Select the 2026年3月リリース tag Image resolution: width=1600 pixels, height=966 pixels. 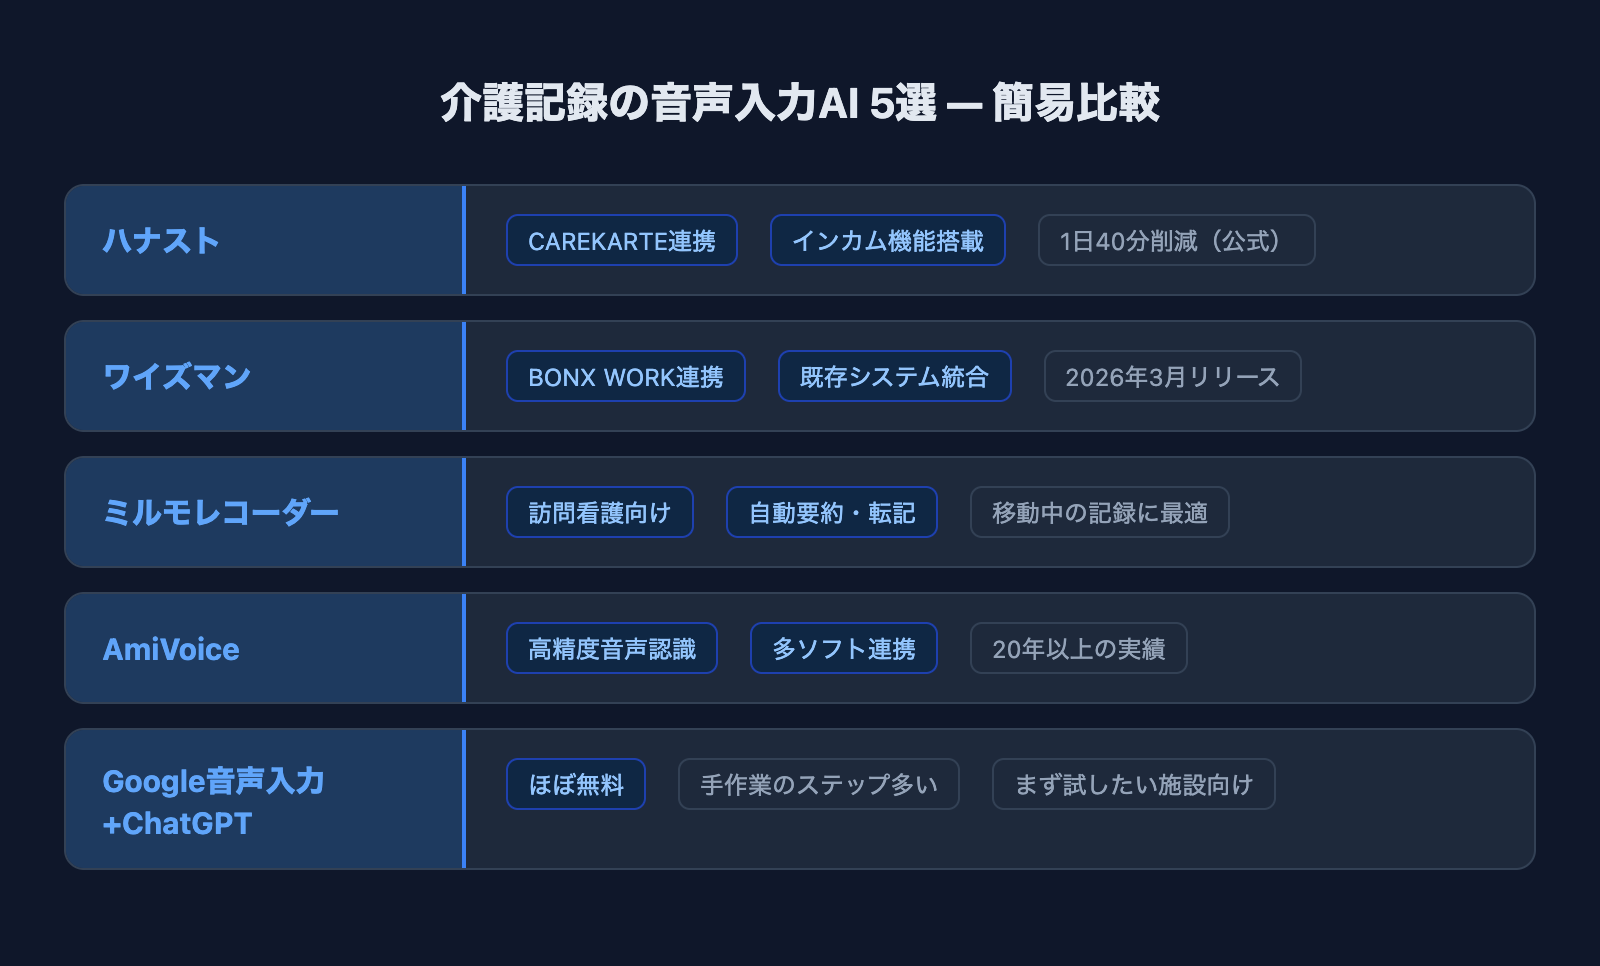point(1172,377)
